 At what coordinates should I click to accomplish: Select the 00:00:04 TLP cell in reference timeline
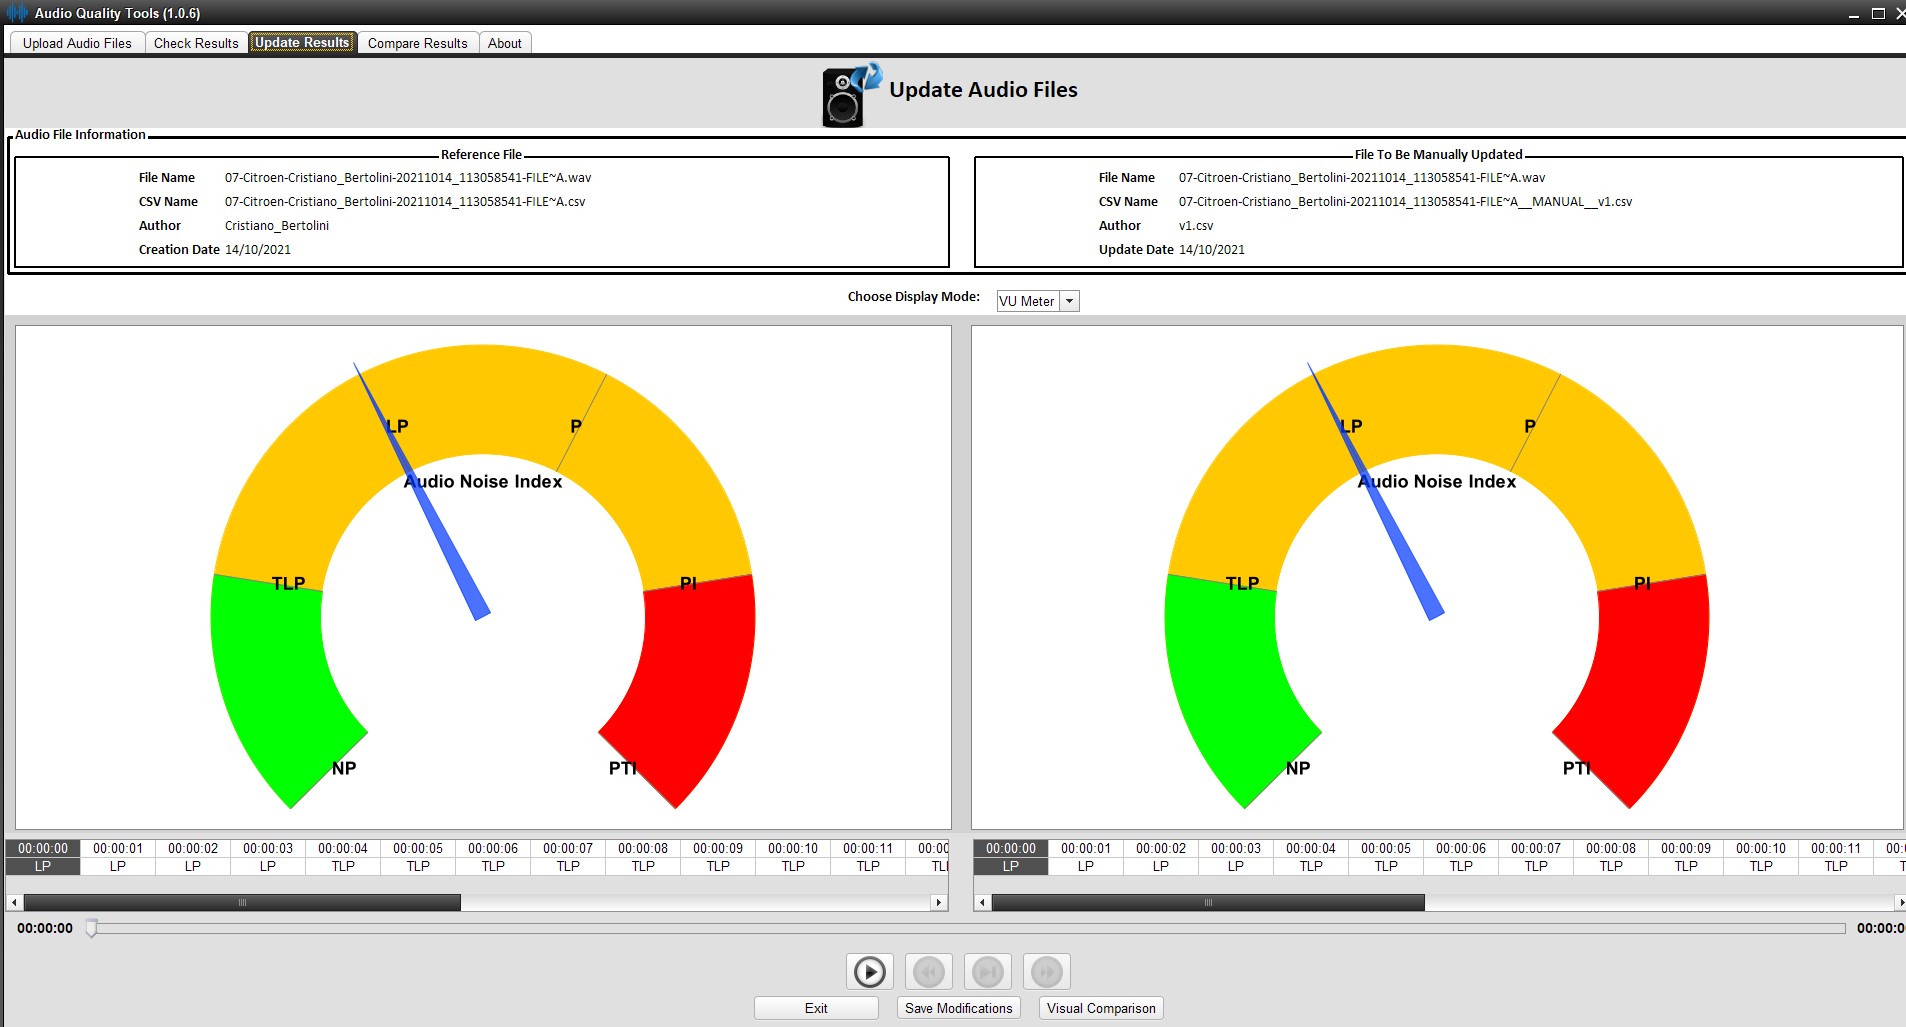(x=343, y=866)
